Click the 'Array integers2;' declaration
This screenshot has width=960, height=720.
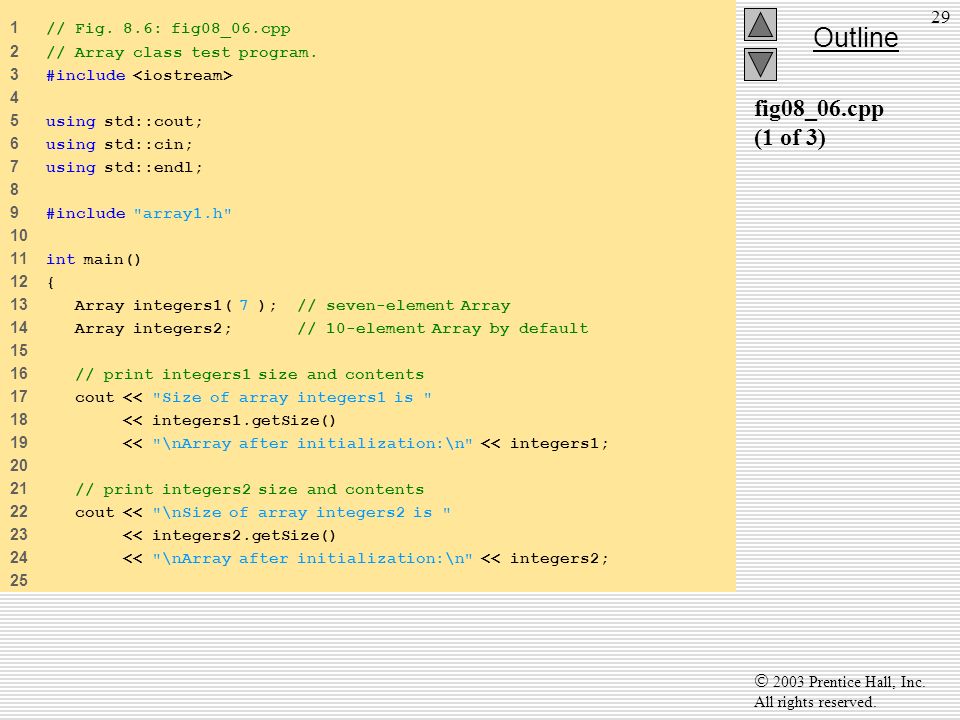pyautogui.click(x=153, y=328)
